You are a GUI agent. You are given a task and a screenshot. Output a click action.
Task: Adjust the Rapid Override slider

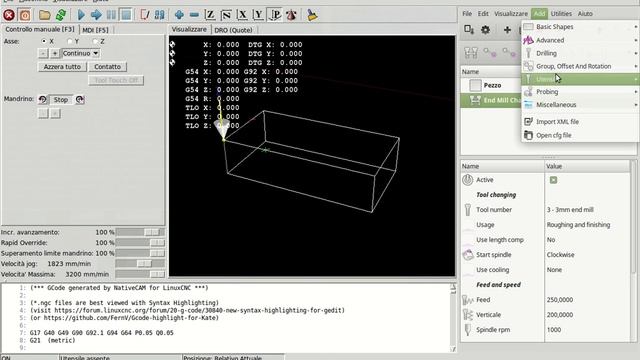point(140,243)
